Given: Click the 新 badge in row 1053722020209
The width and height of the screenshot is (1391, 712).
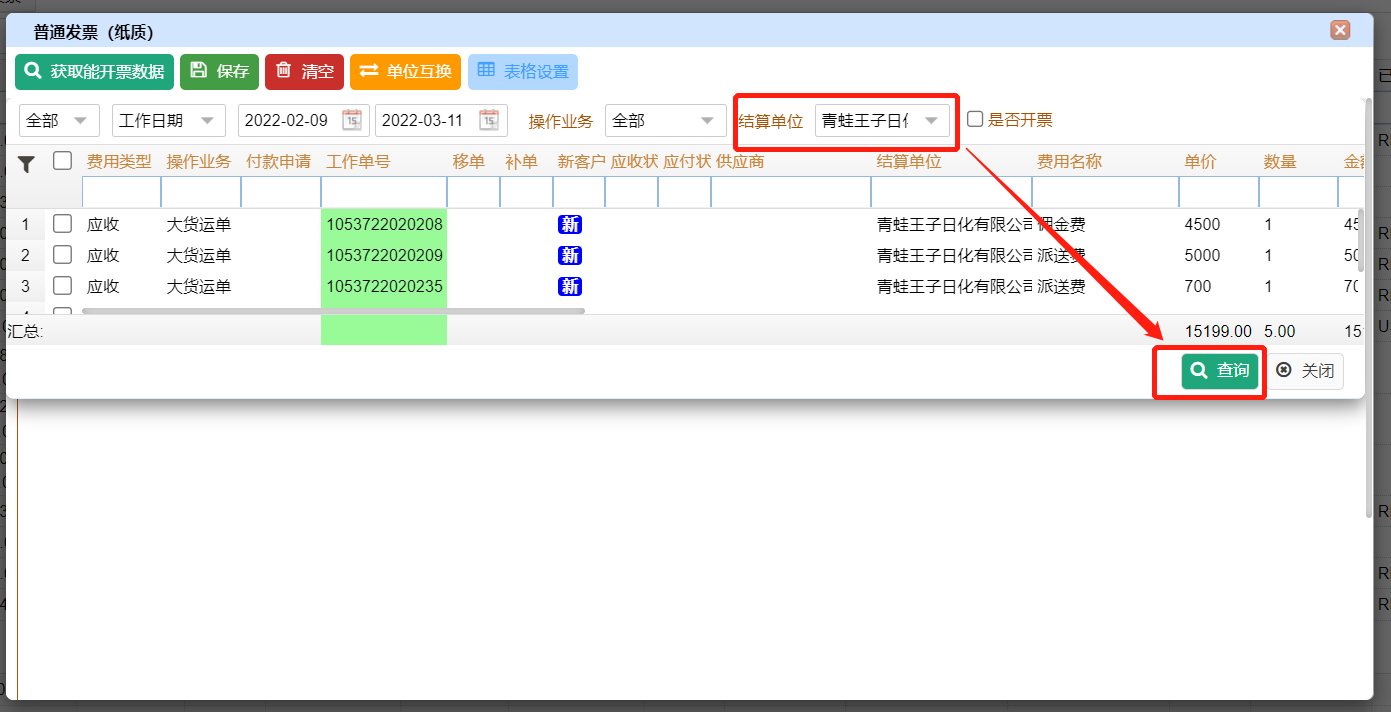Looking at the screenshot, I should pos(570,256).
